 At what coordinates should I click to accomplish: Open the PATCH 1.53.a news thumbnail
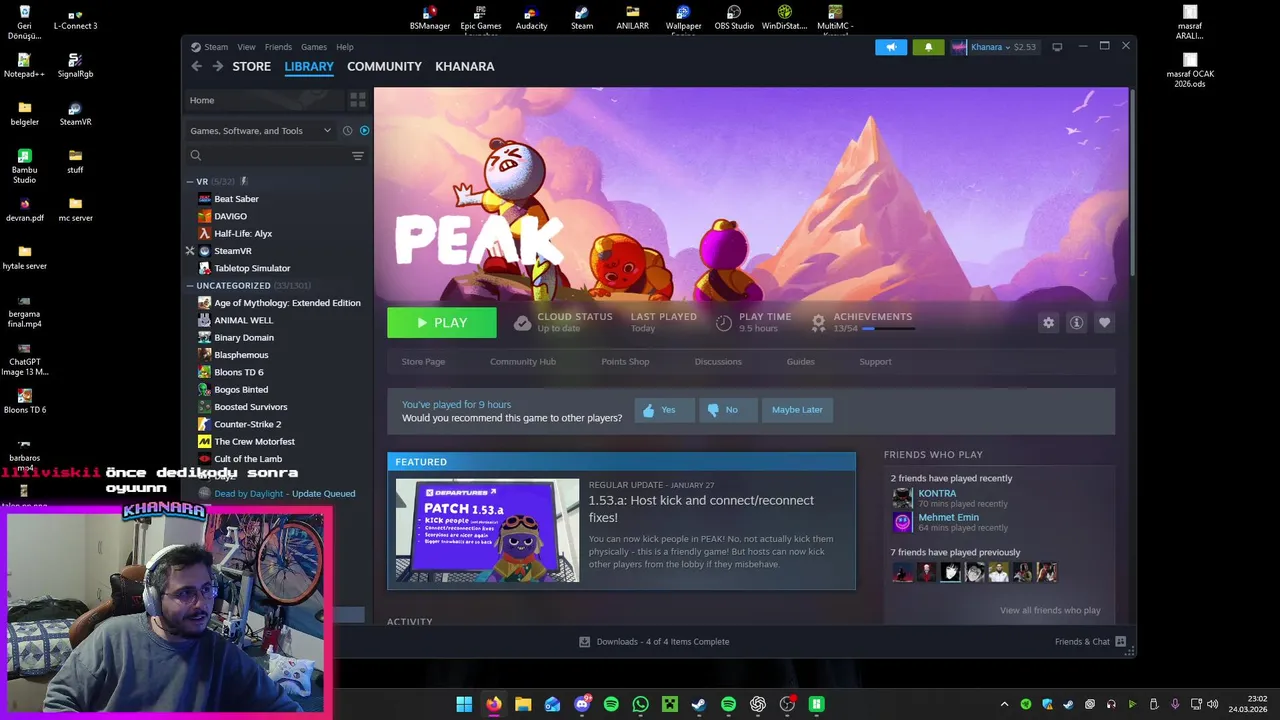[x=487, y=530]
